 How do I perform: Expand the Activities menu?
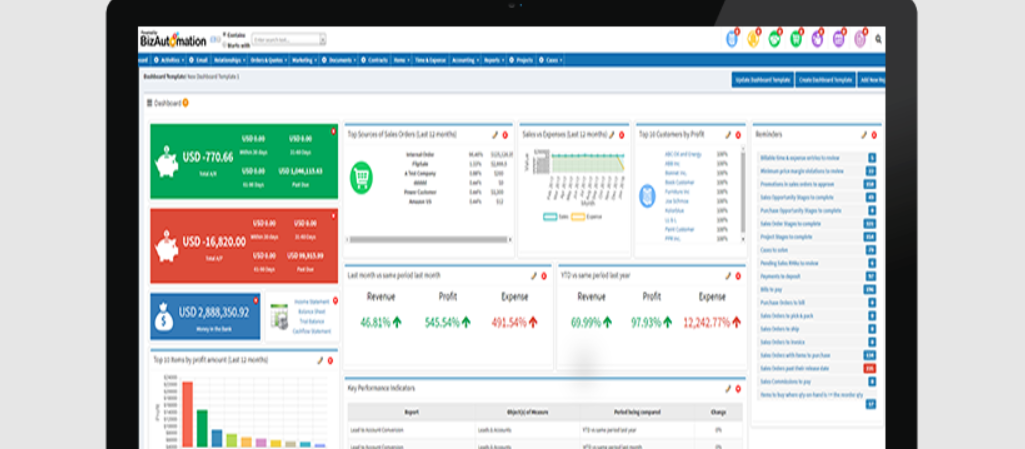[x=170, y=59]
